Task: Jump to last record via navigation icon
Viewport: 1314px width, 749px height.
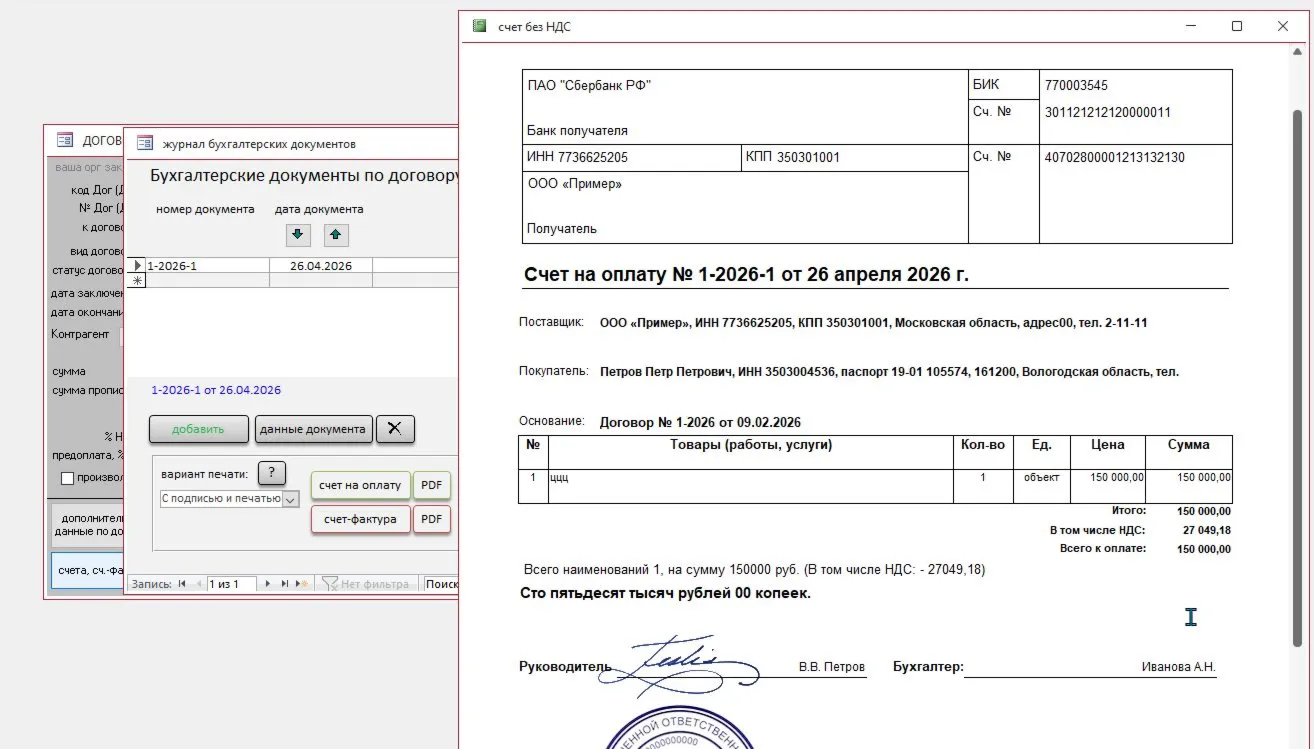Action: pyautogui.click(x=285, y=583)
